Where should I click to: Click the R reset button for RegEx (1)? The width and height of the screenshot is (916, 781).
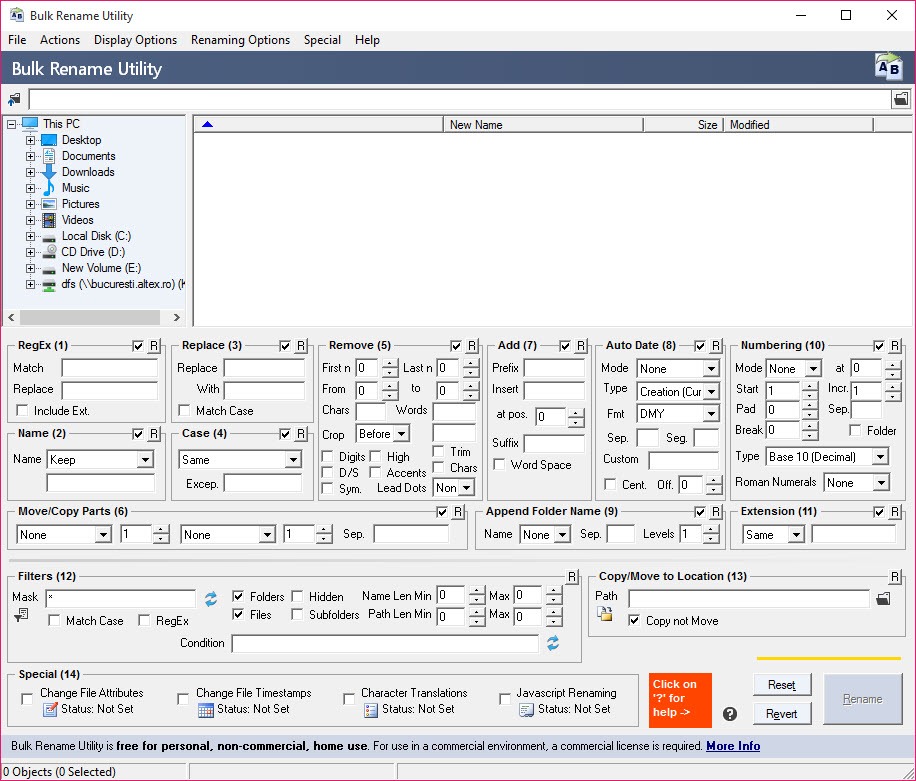point(154,346)
